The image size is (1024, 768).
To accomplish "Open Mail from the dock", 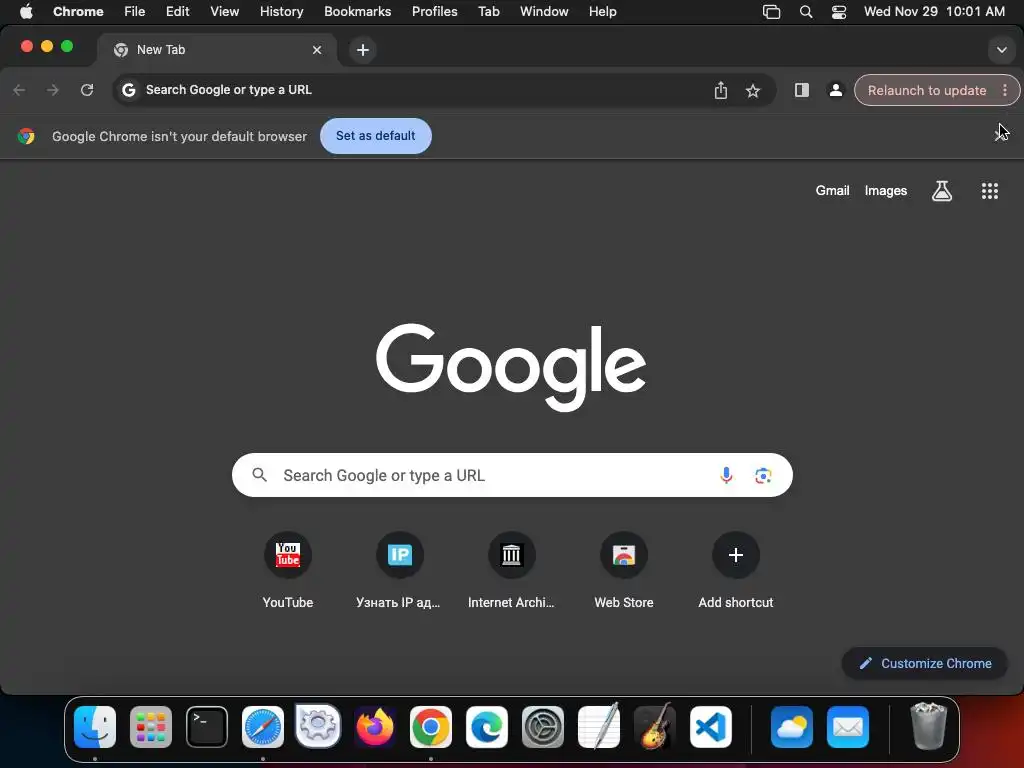I will pyautogui.click(x=848, y=727).
